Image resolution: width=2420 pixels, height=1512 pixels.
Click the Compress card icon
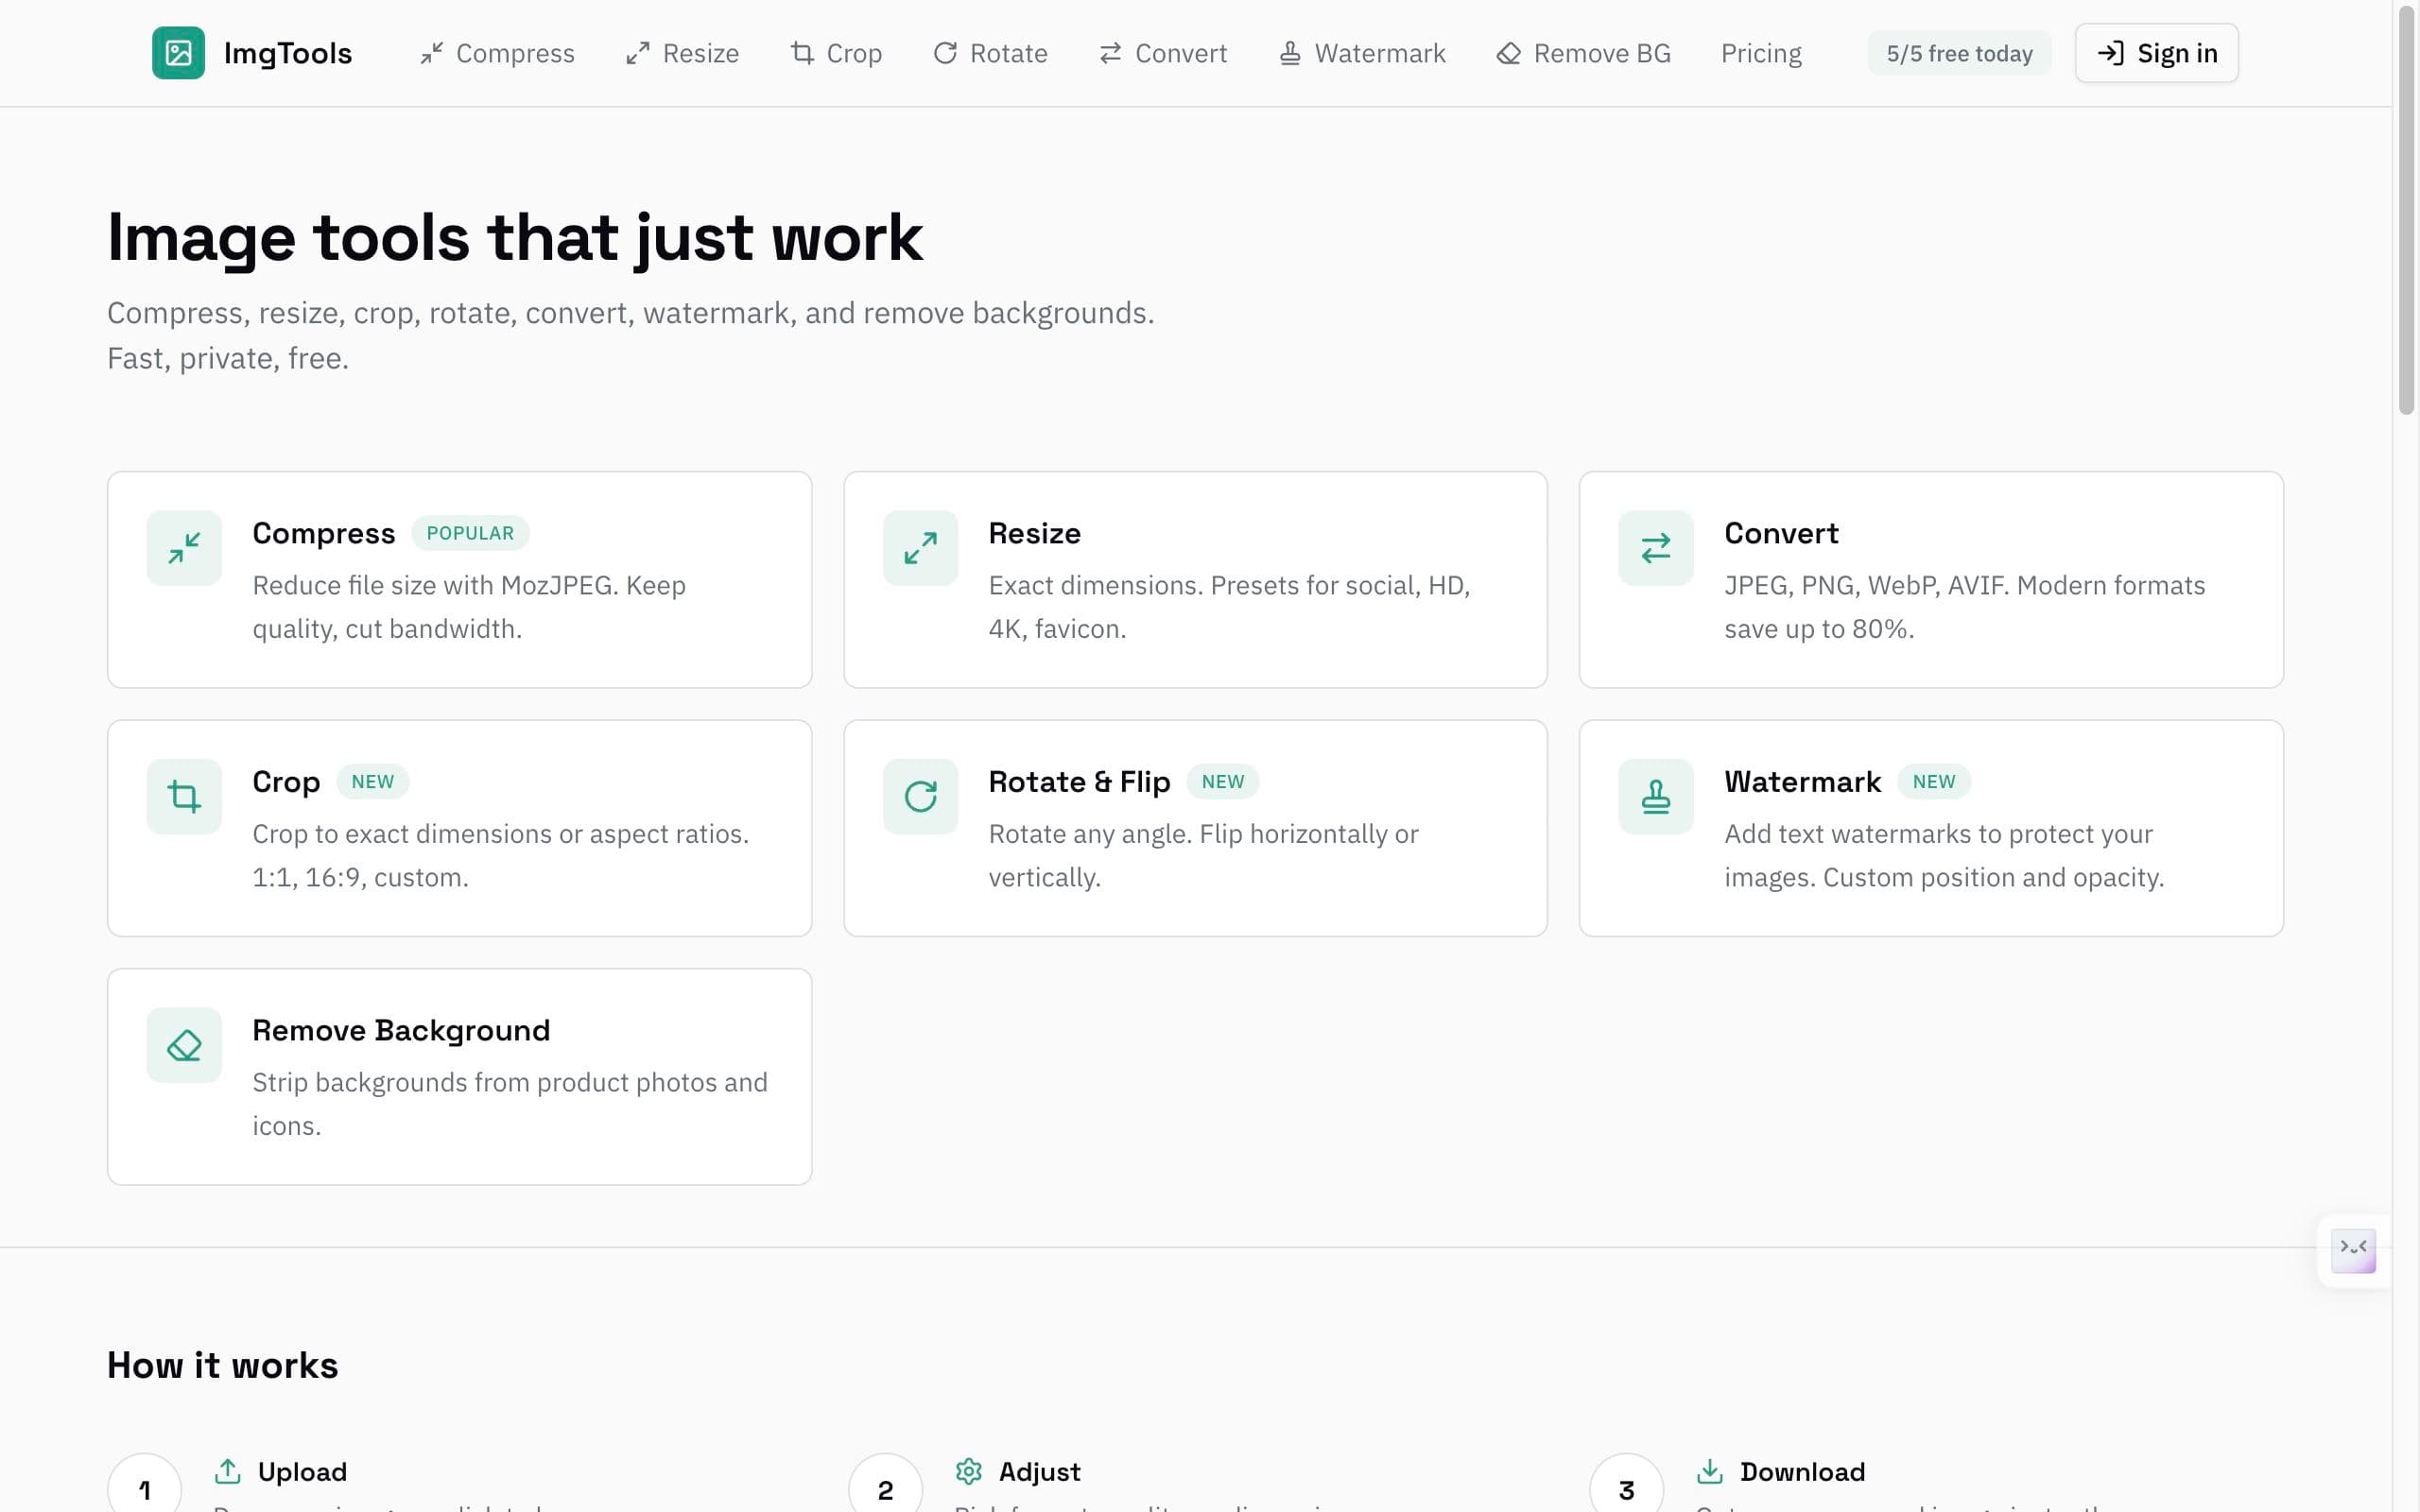click(184, 548)
